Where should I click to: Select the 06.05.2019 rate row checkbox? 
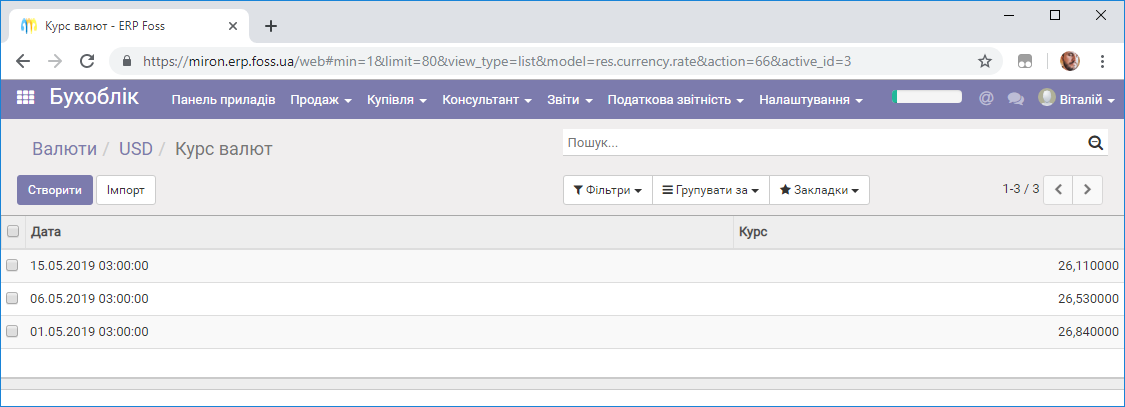(12, 298)
